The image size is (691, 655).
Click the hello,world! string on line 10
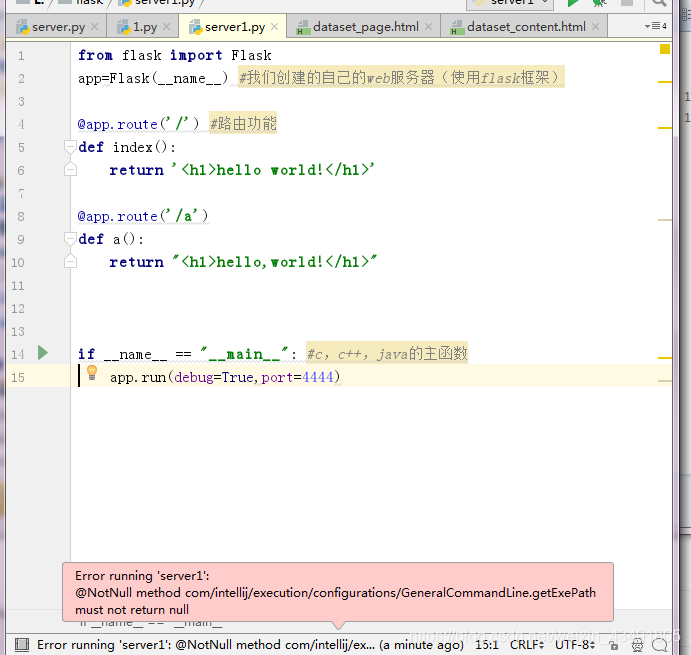click(x=274, y=262)
